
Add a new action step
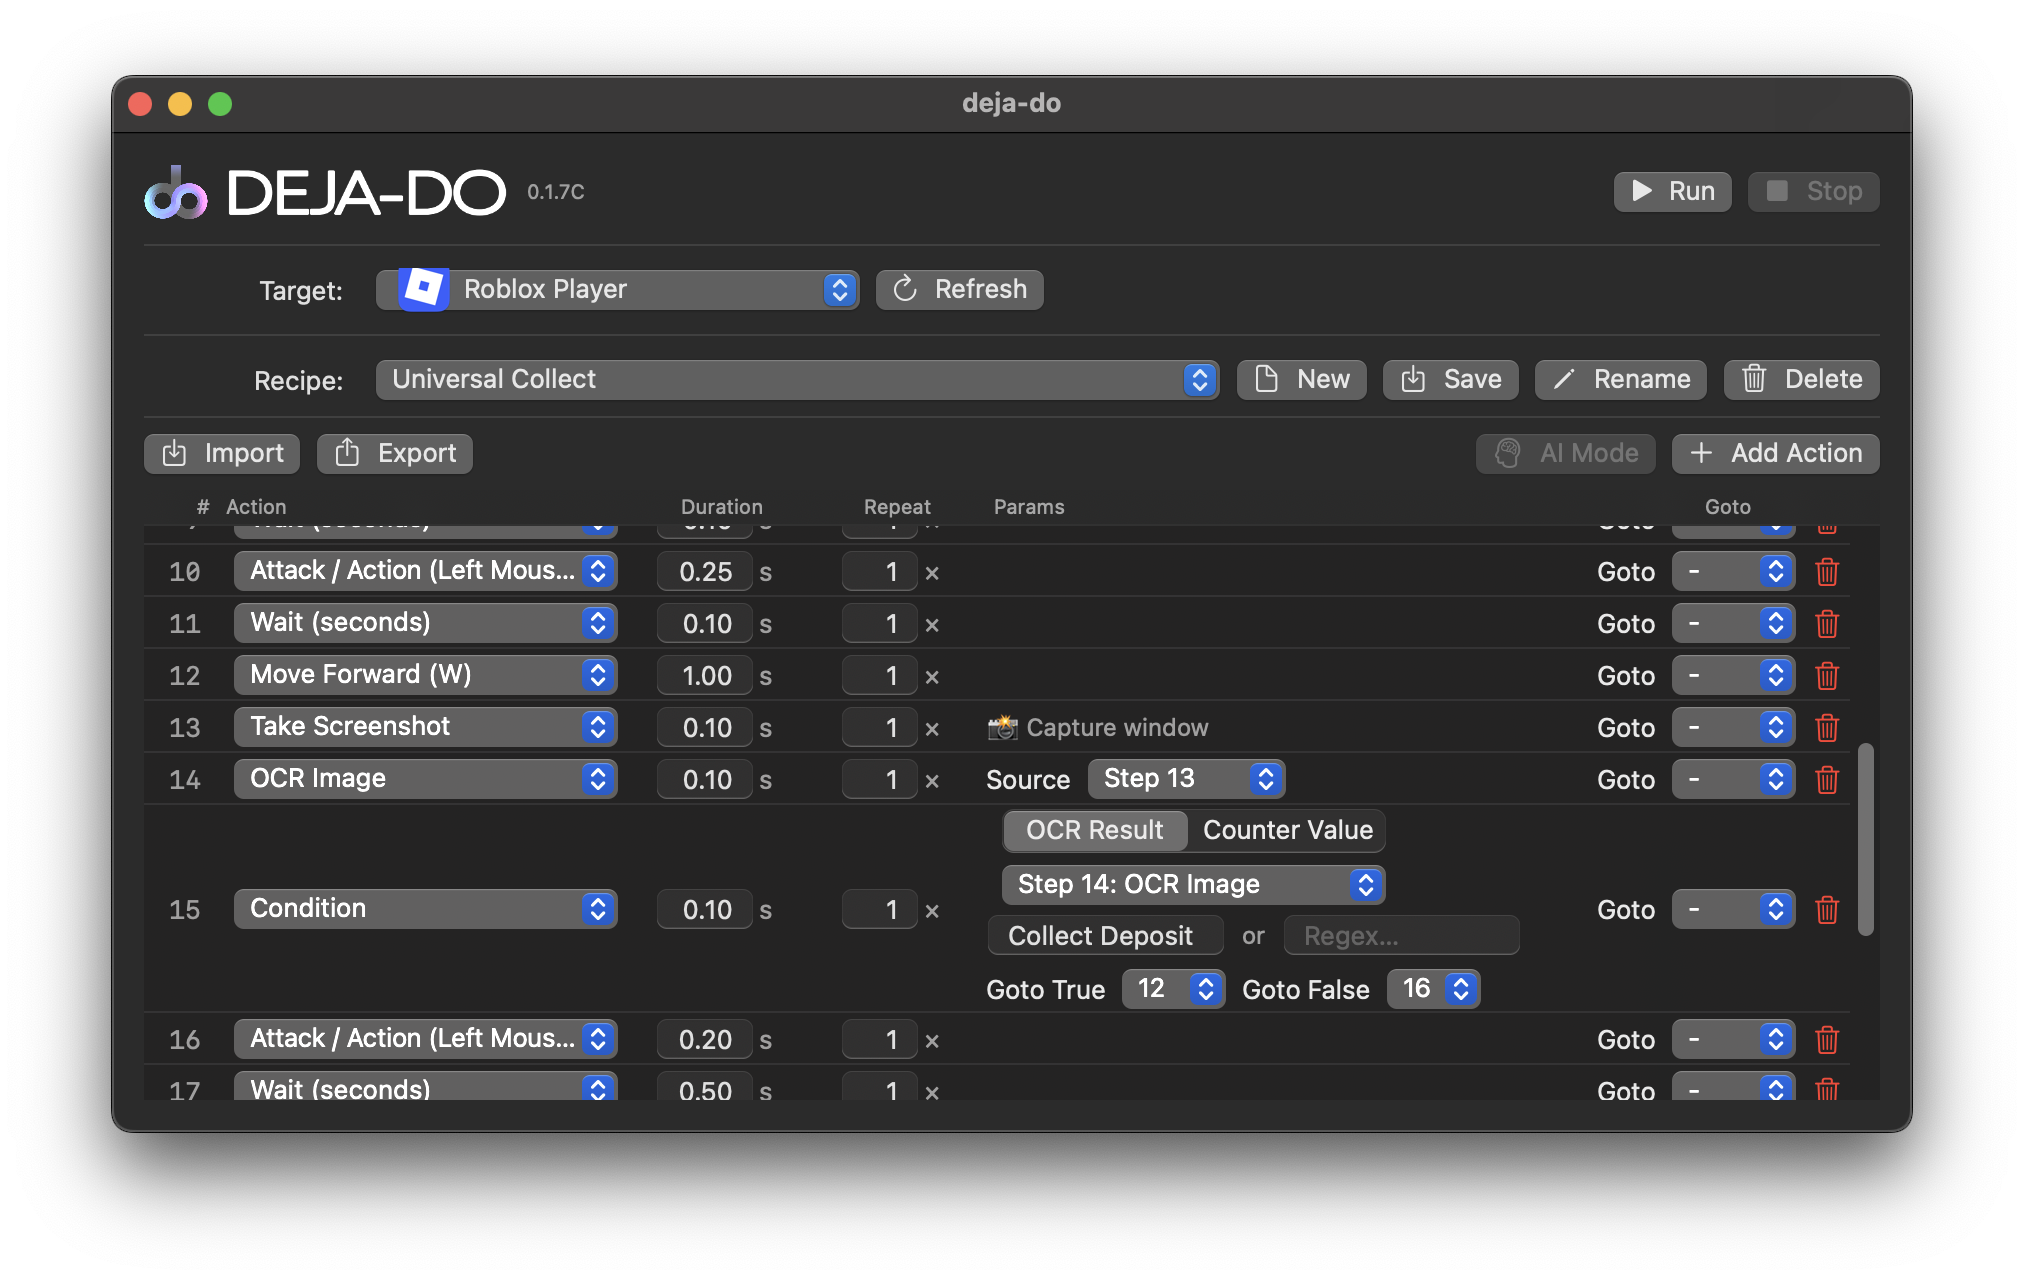(1775, 453)
